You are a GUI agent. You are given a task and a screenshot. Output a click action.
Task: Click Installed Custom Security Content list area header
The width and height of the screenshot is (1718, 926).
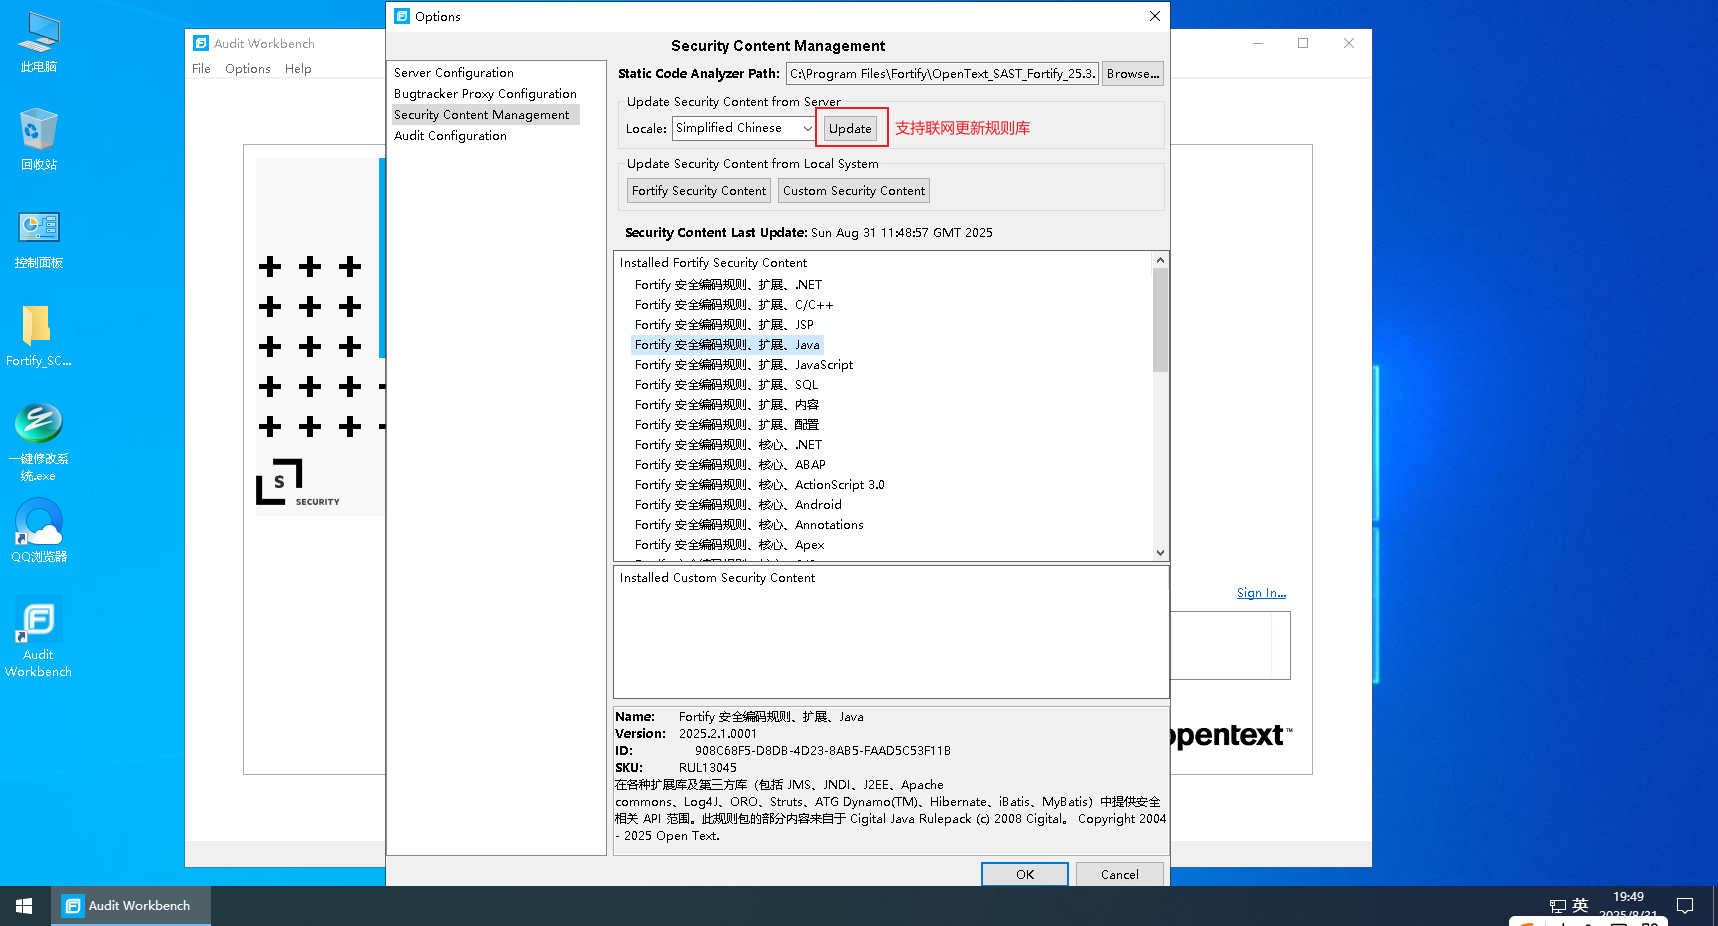click(717, 578)
